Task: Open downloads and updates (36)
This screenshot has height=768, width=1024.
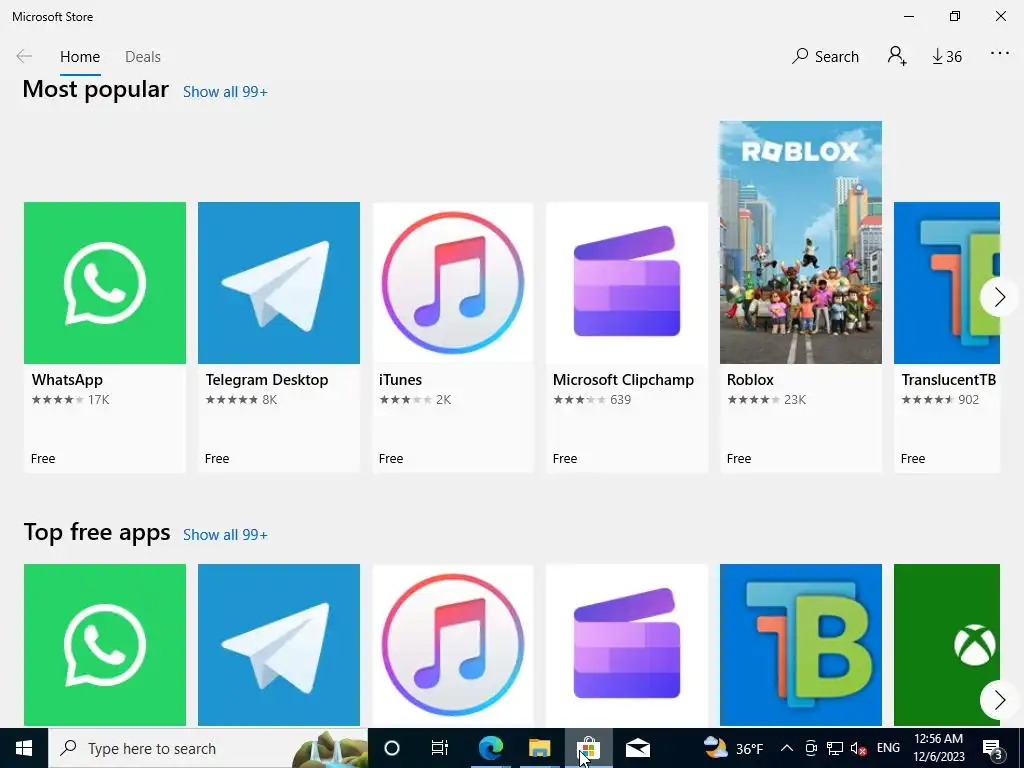Action: pos(947,57)
